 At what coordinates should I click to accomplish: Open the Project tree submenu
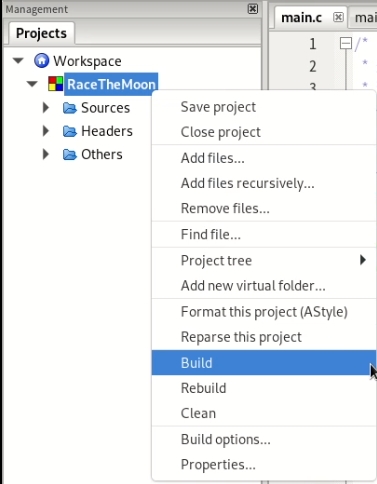[264, 260]
